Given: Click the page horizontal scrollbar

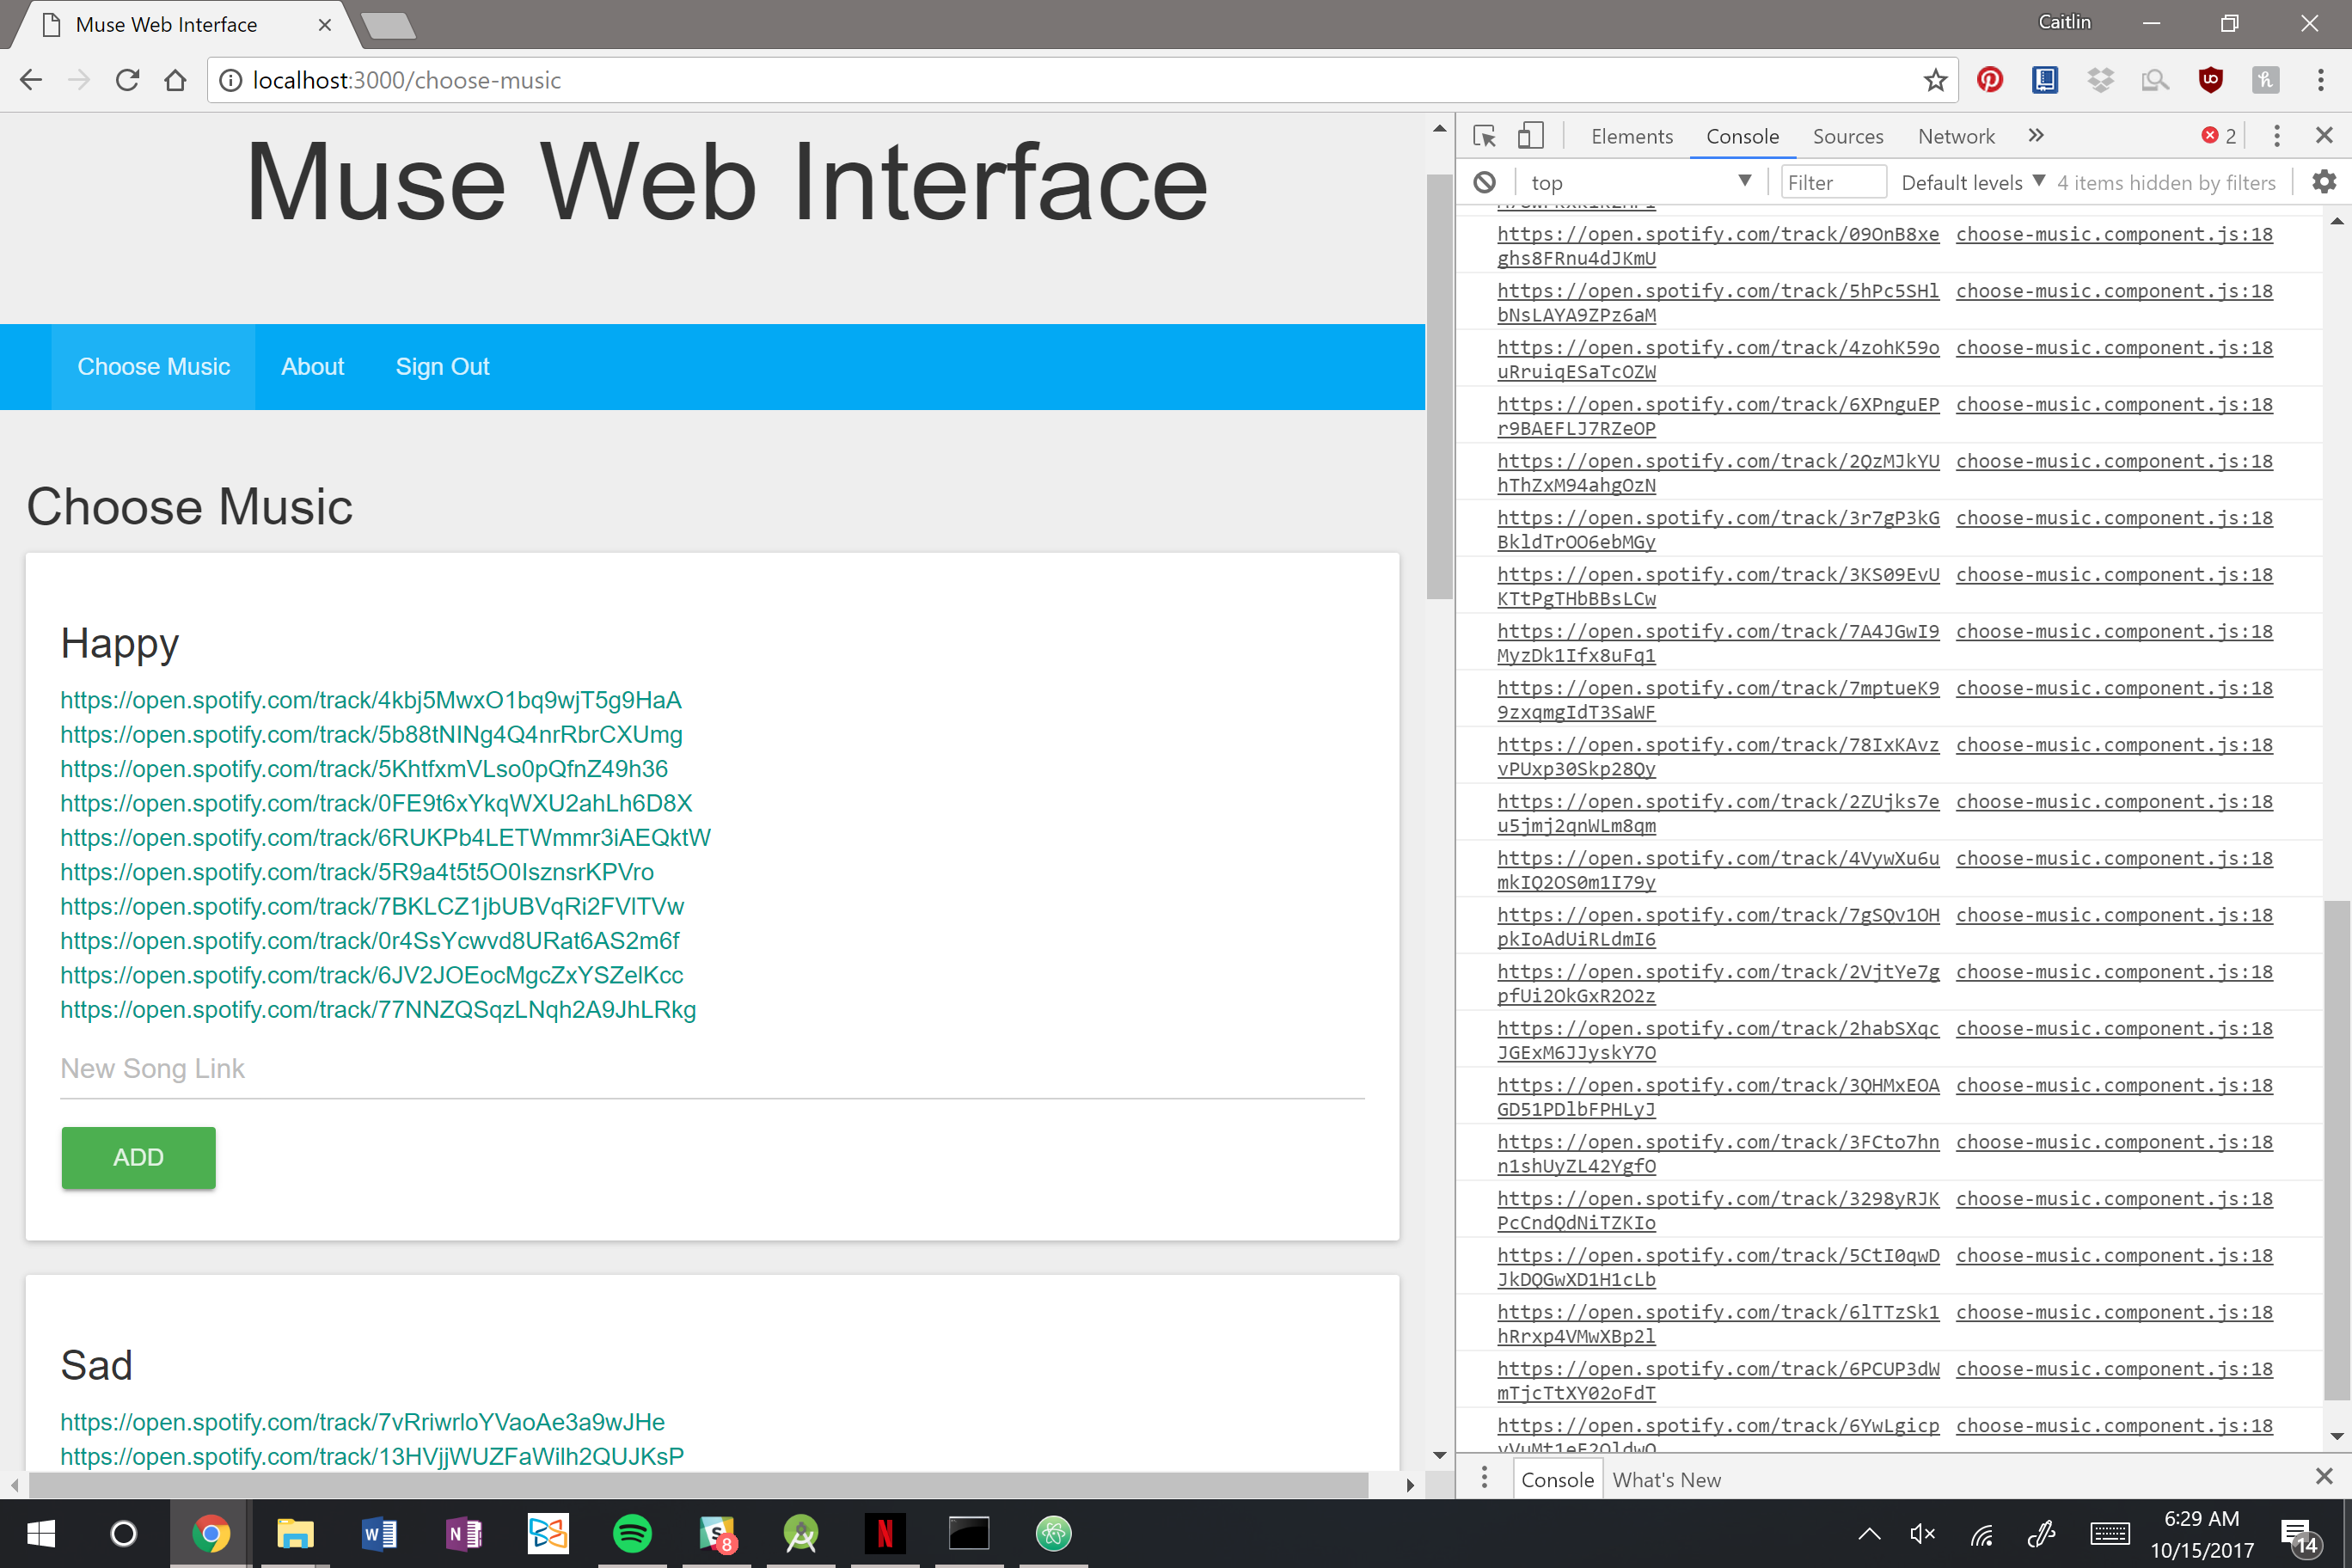Looking at the screenshot, I should 698,1484.
